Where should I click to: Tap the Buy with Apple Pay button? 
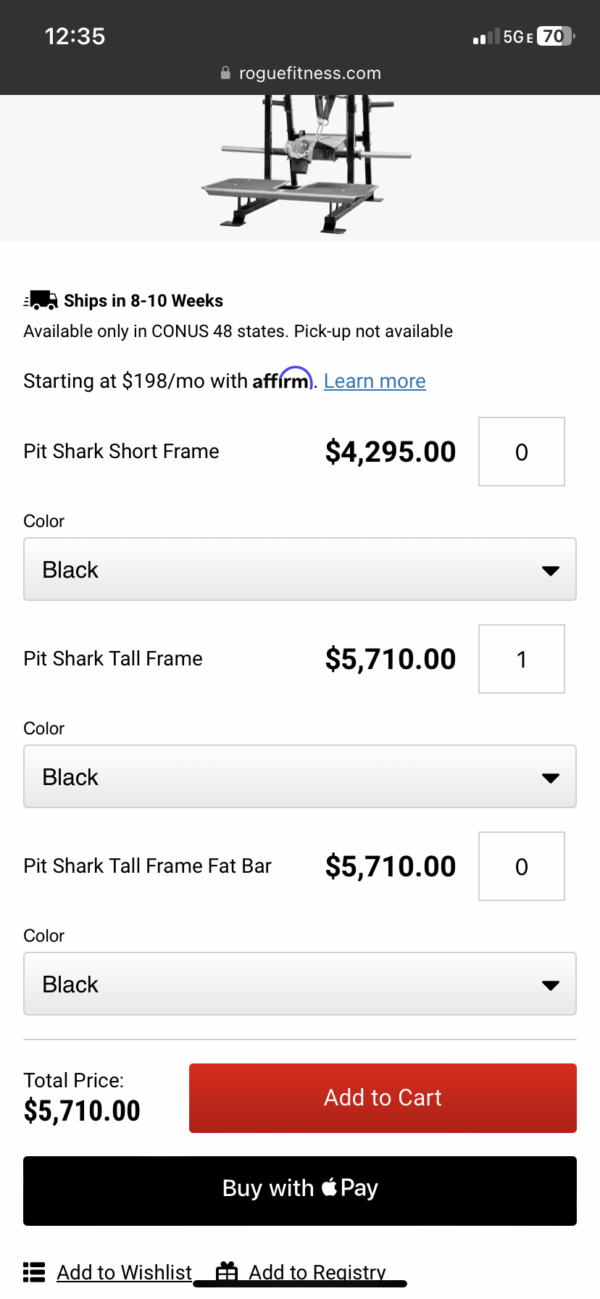300,1188
